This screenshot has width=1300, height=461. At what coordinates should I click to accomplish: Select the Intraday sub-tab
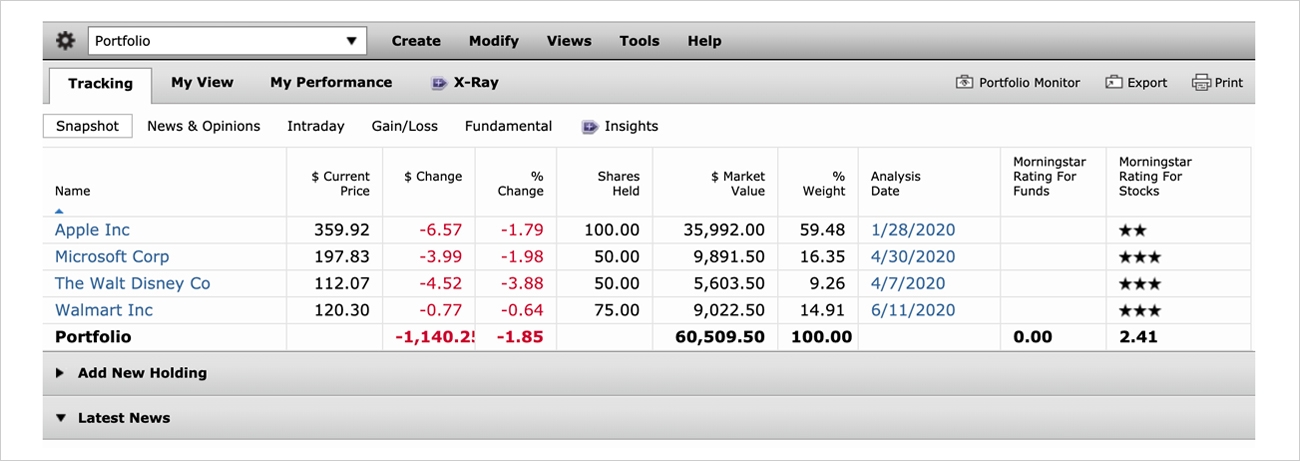pos(316,126)
